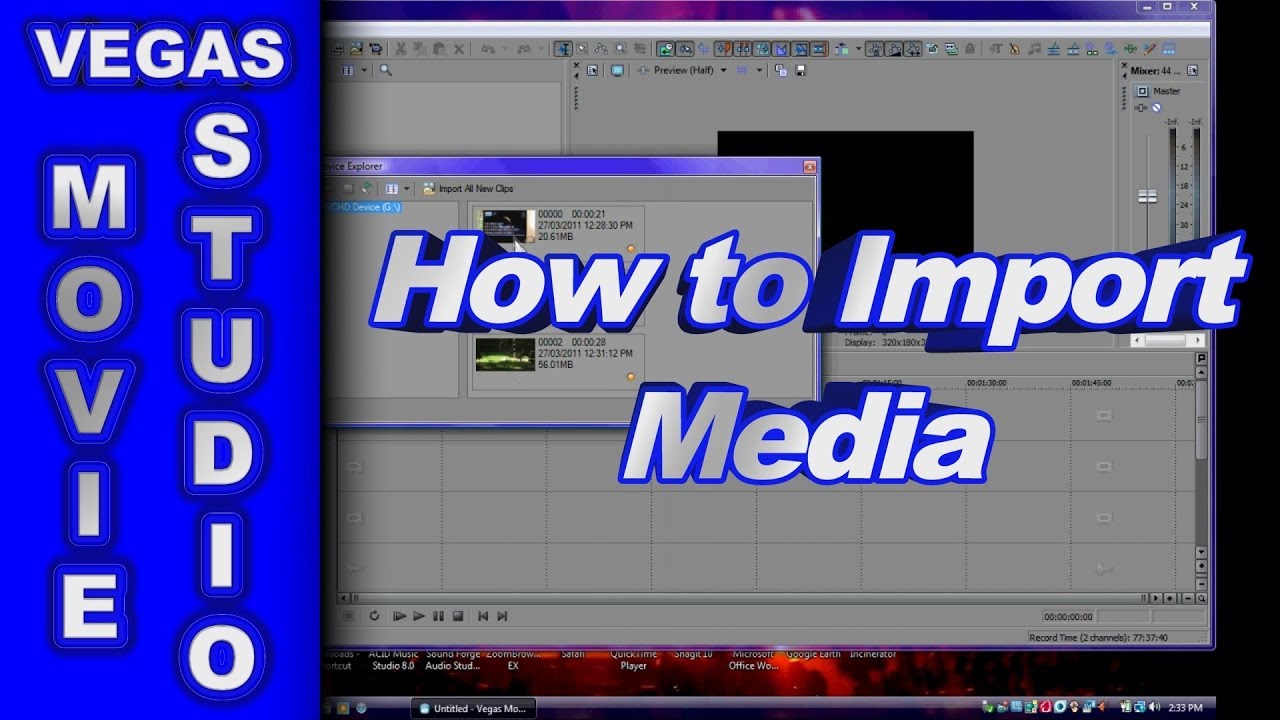
Task: Click the Mixer horizontal scrollbar
Action: [1166, 340]
